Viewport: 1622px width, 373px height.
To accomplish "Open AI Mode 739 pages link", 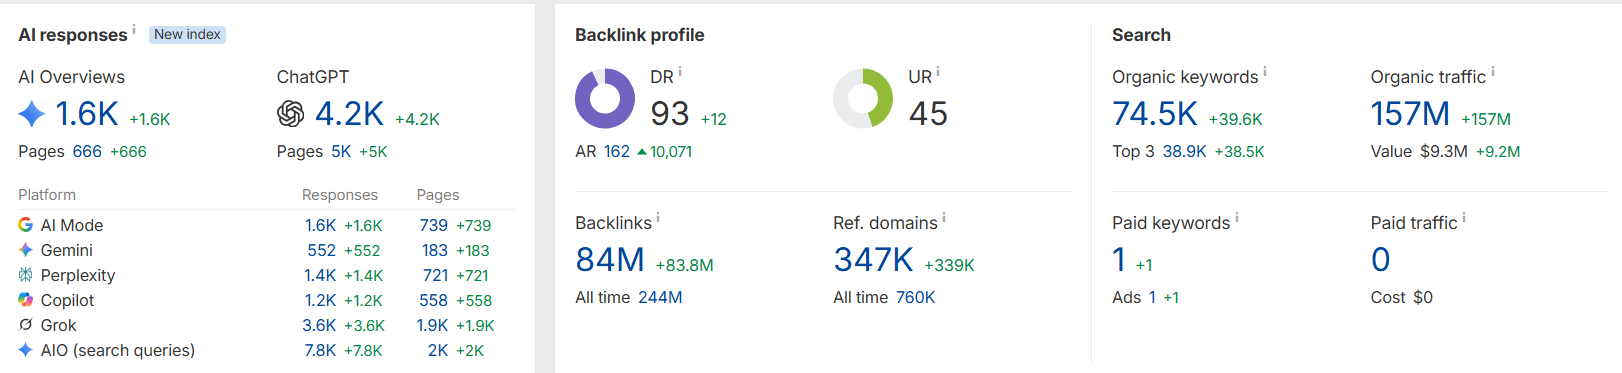I will click(x=433, y=225).
